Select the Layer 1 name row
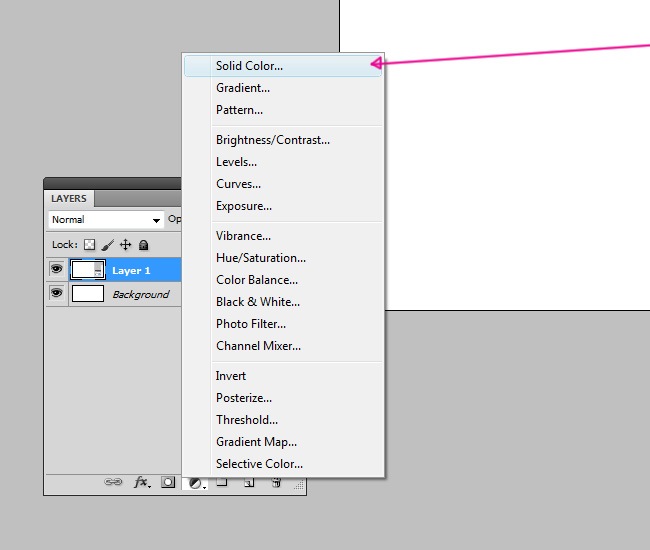Image resolution: width=650 pixels, height=550 pixels. (x=131, y=271)
